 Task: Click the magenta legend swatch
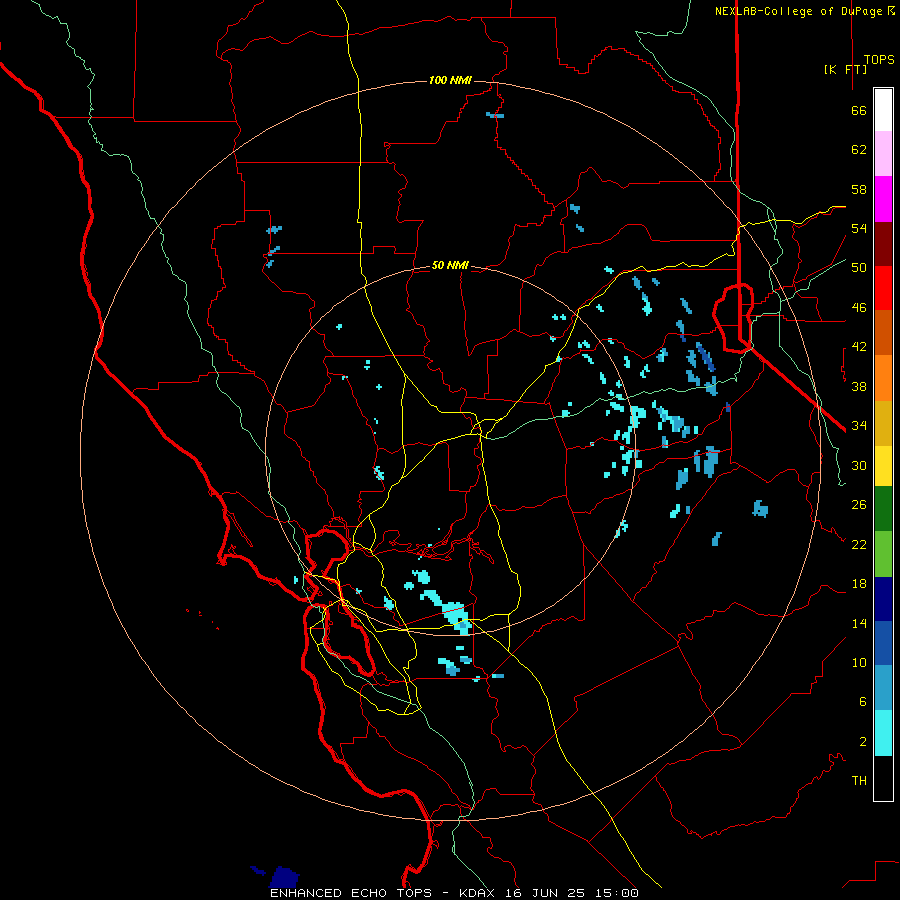(x=883, y=199)
